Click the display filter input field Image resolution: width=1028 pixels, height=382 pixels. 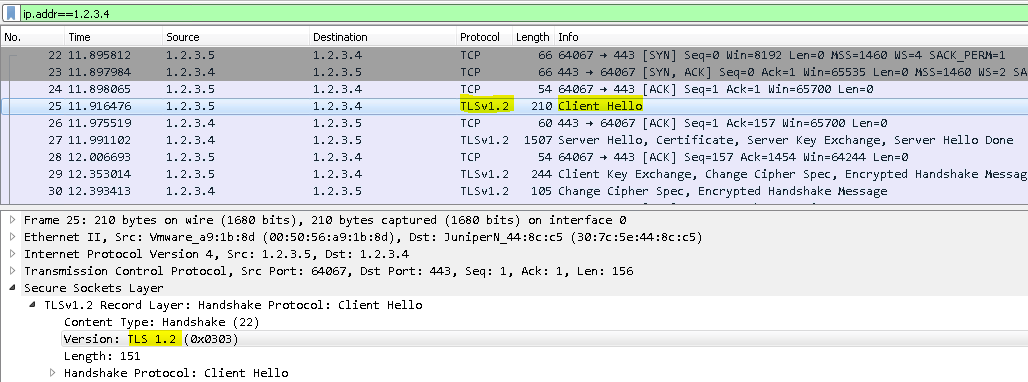(523, 13)
